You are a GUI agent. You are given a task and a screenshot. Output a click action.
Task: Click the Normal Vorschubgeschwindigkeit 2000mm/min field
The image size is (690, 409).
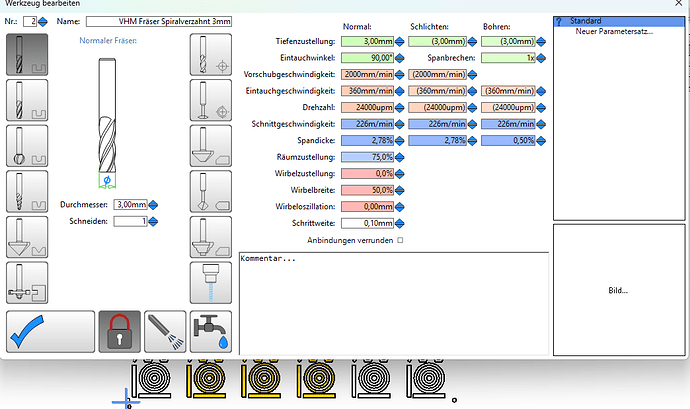pos(367,74)
